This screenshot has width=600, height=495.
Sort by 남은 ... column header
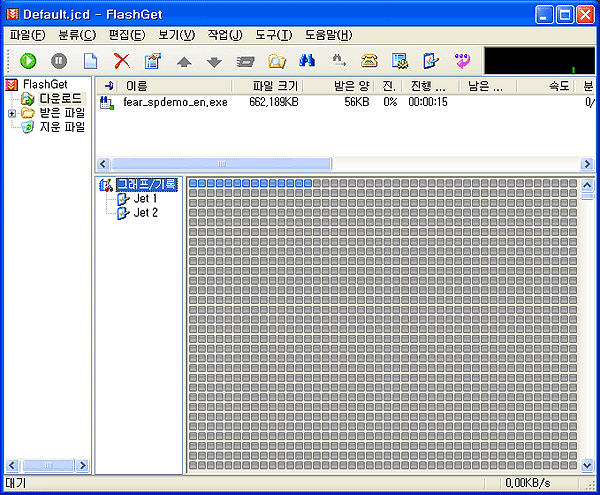488,86
